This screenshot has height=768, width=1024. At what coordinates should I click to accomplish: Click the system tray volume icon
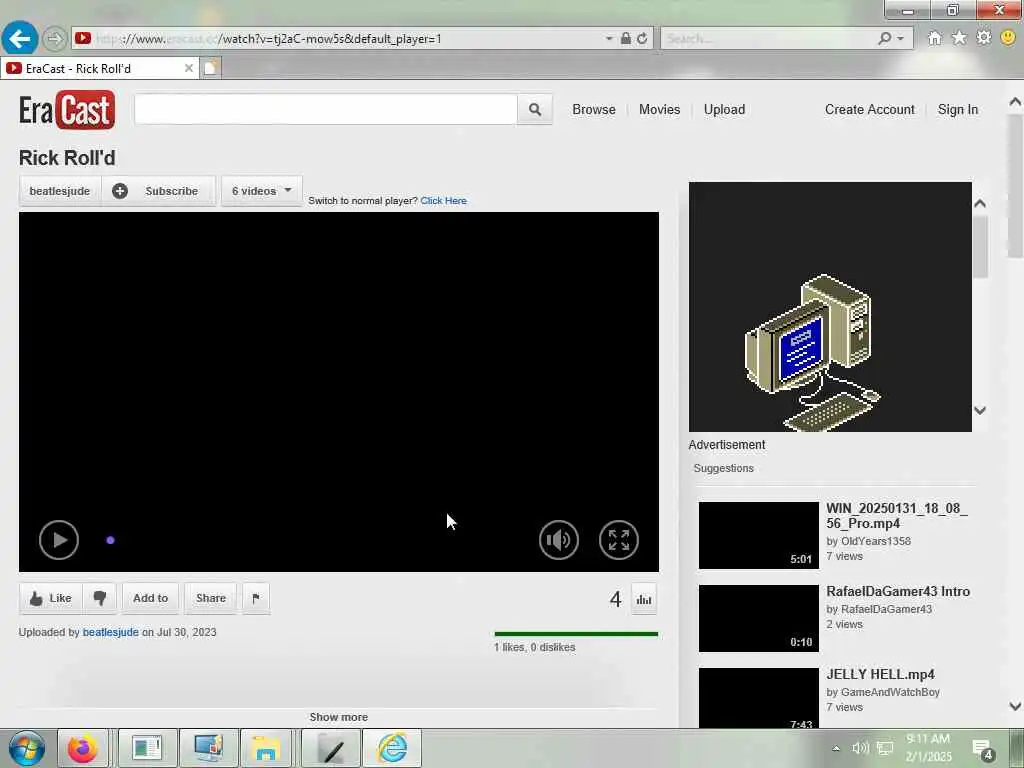point(860,748)
